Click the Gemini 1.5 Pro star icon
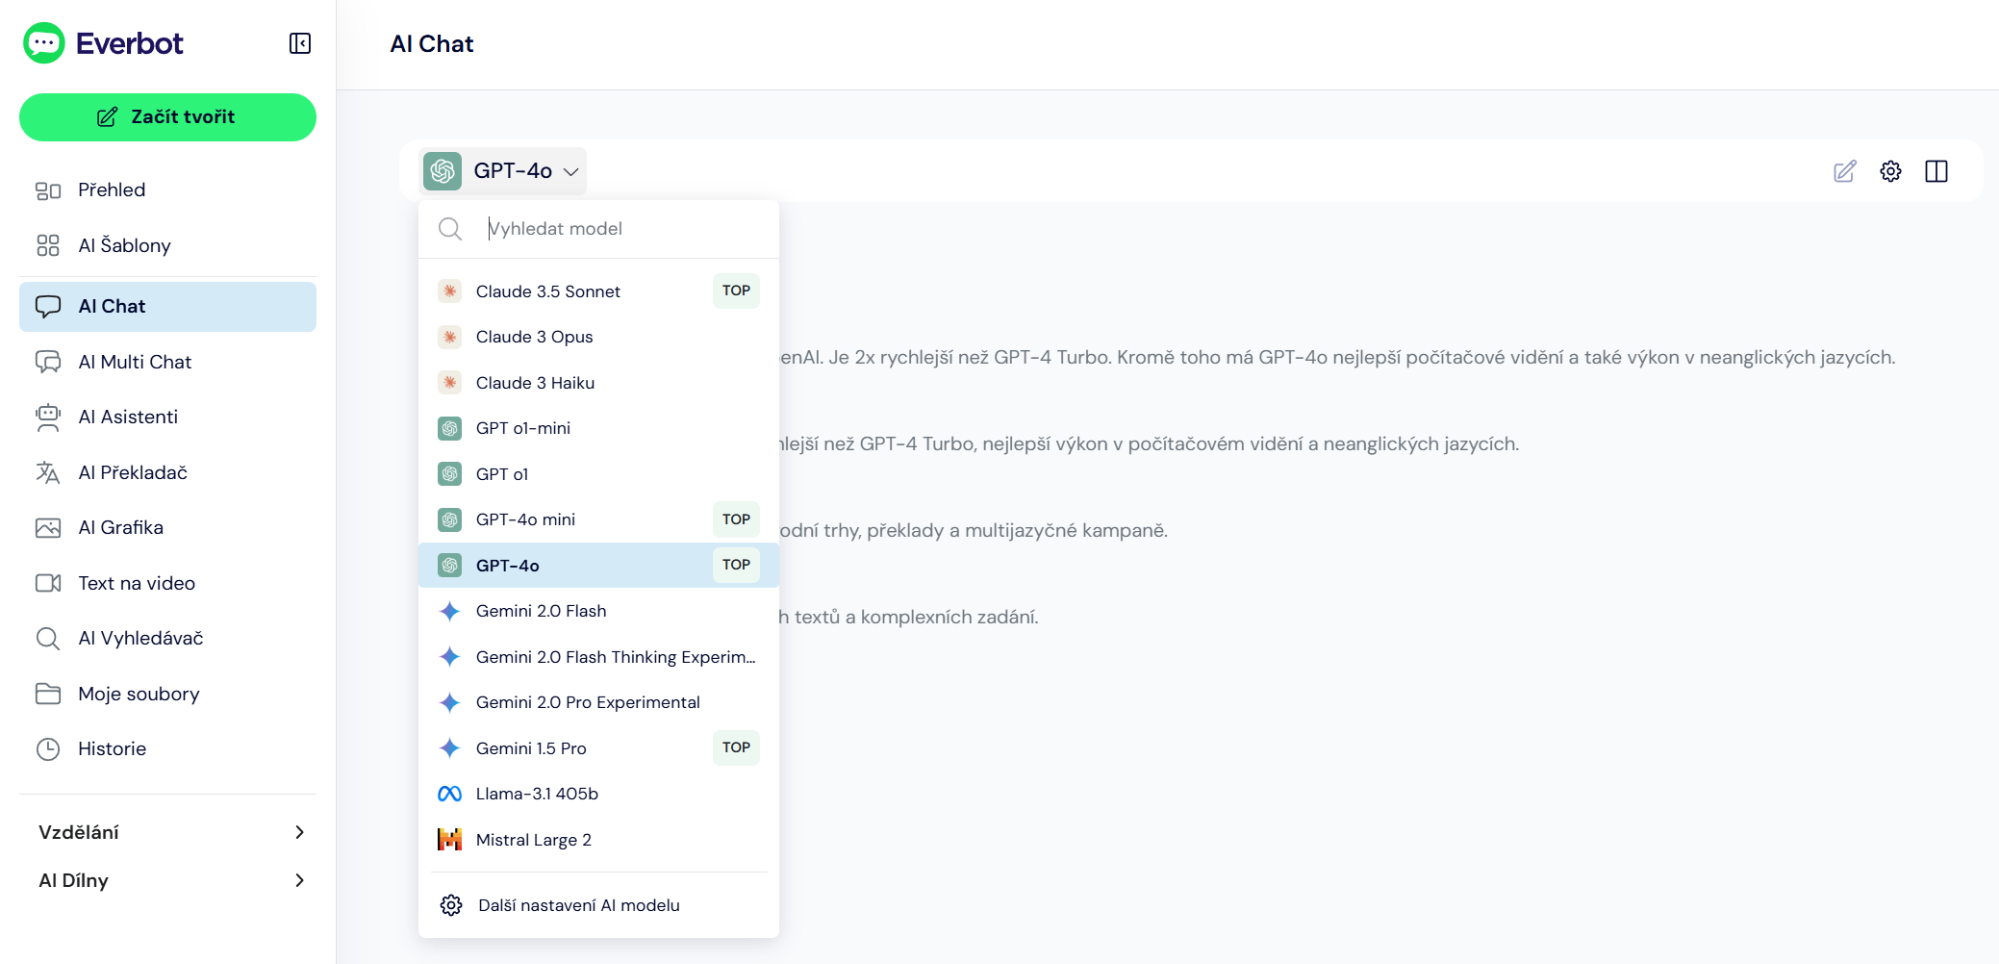 pos(450,748)
